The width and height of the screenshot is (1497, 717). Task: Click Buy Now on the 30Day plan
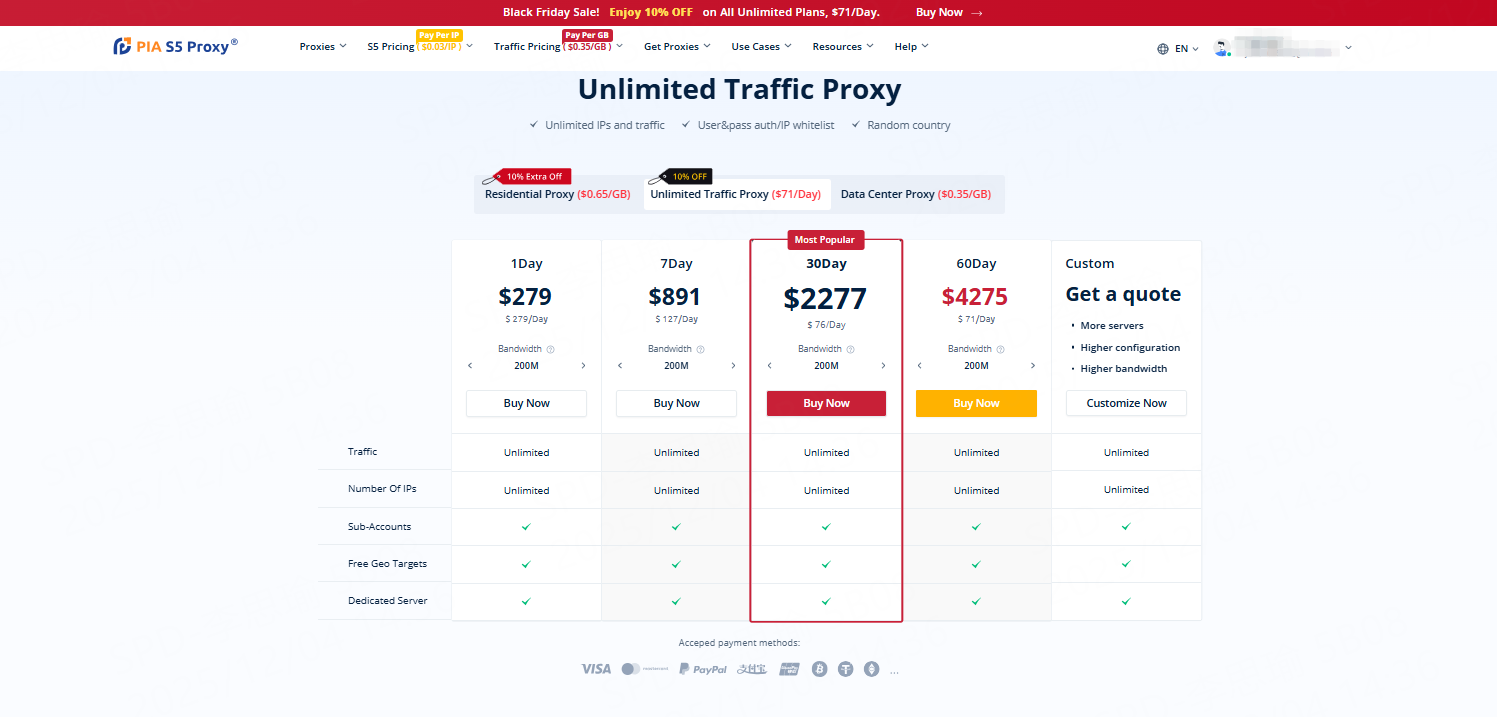(826, 403)
